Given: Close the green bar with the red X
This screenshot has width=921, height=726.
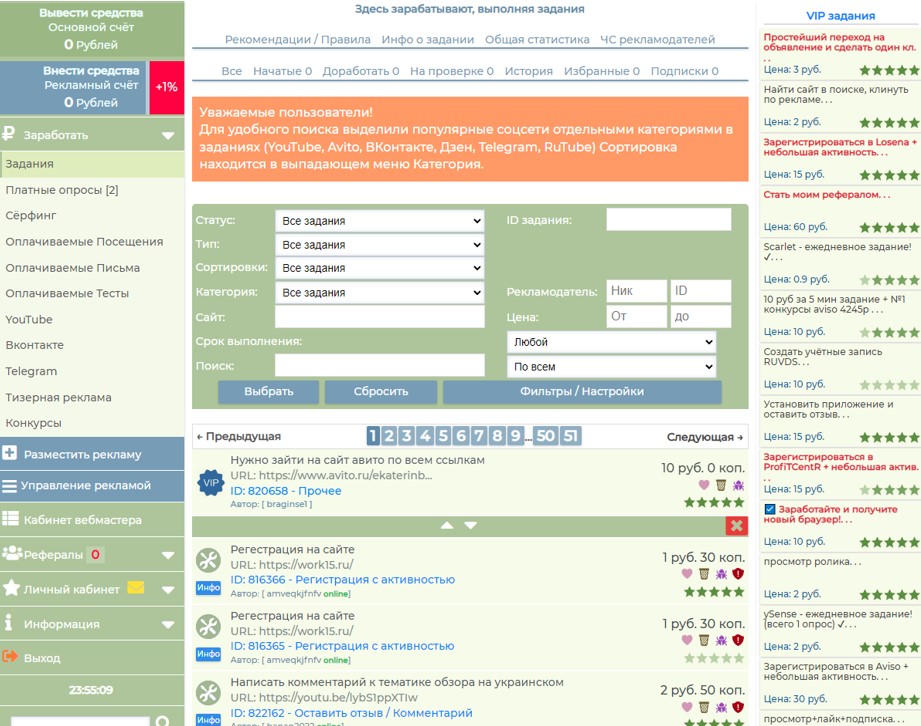Looking at the screenshot, I should (737, 526).
